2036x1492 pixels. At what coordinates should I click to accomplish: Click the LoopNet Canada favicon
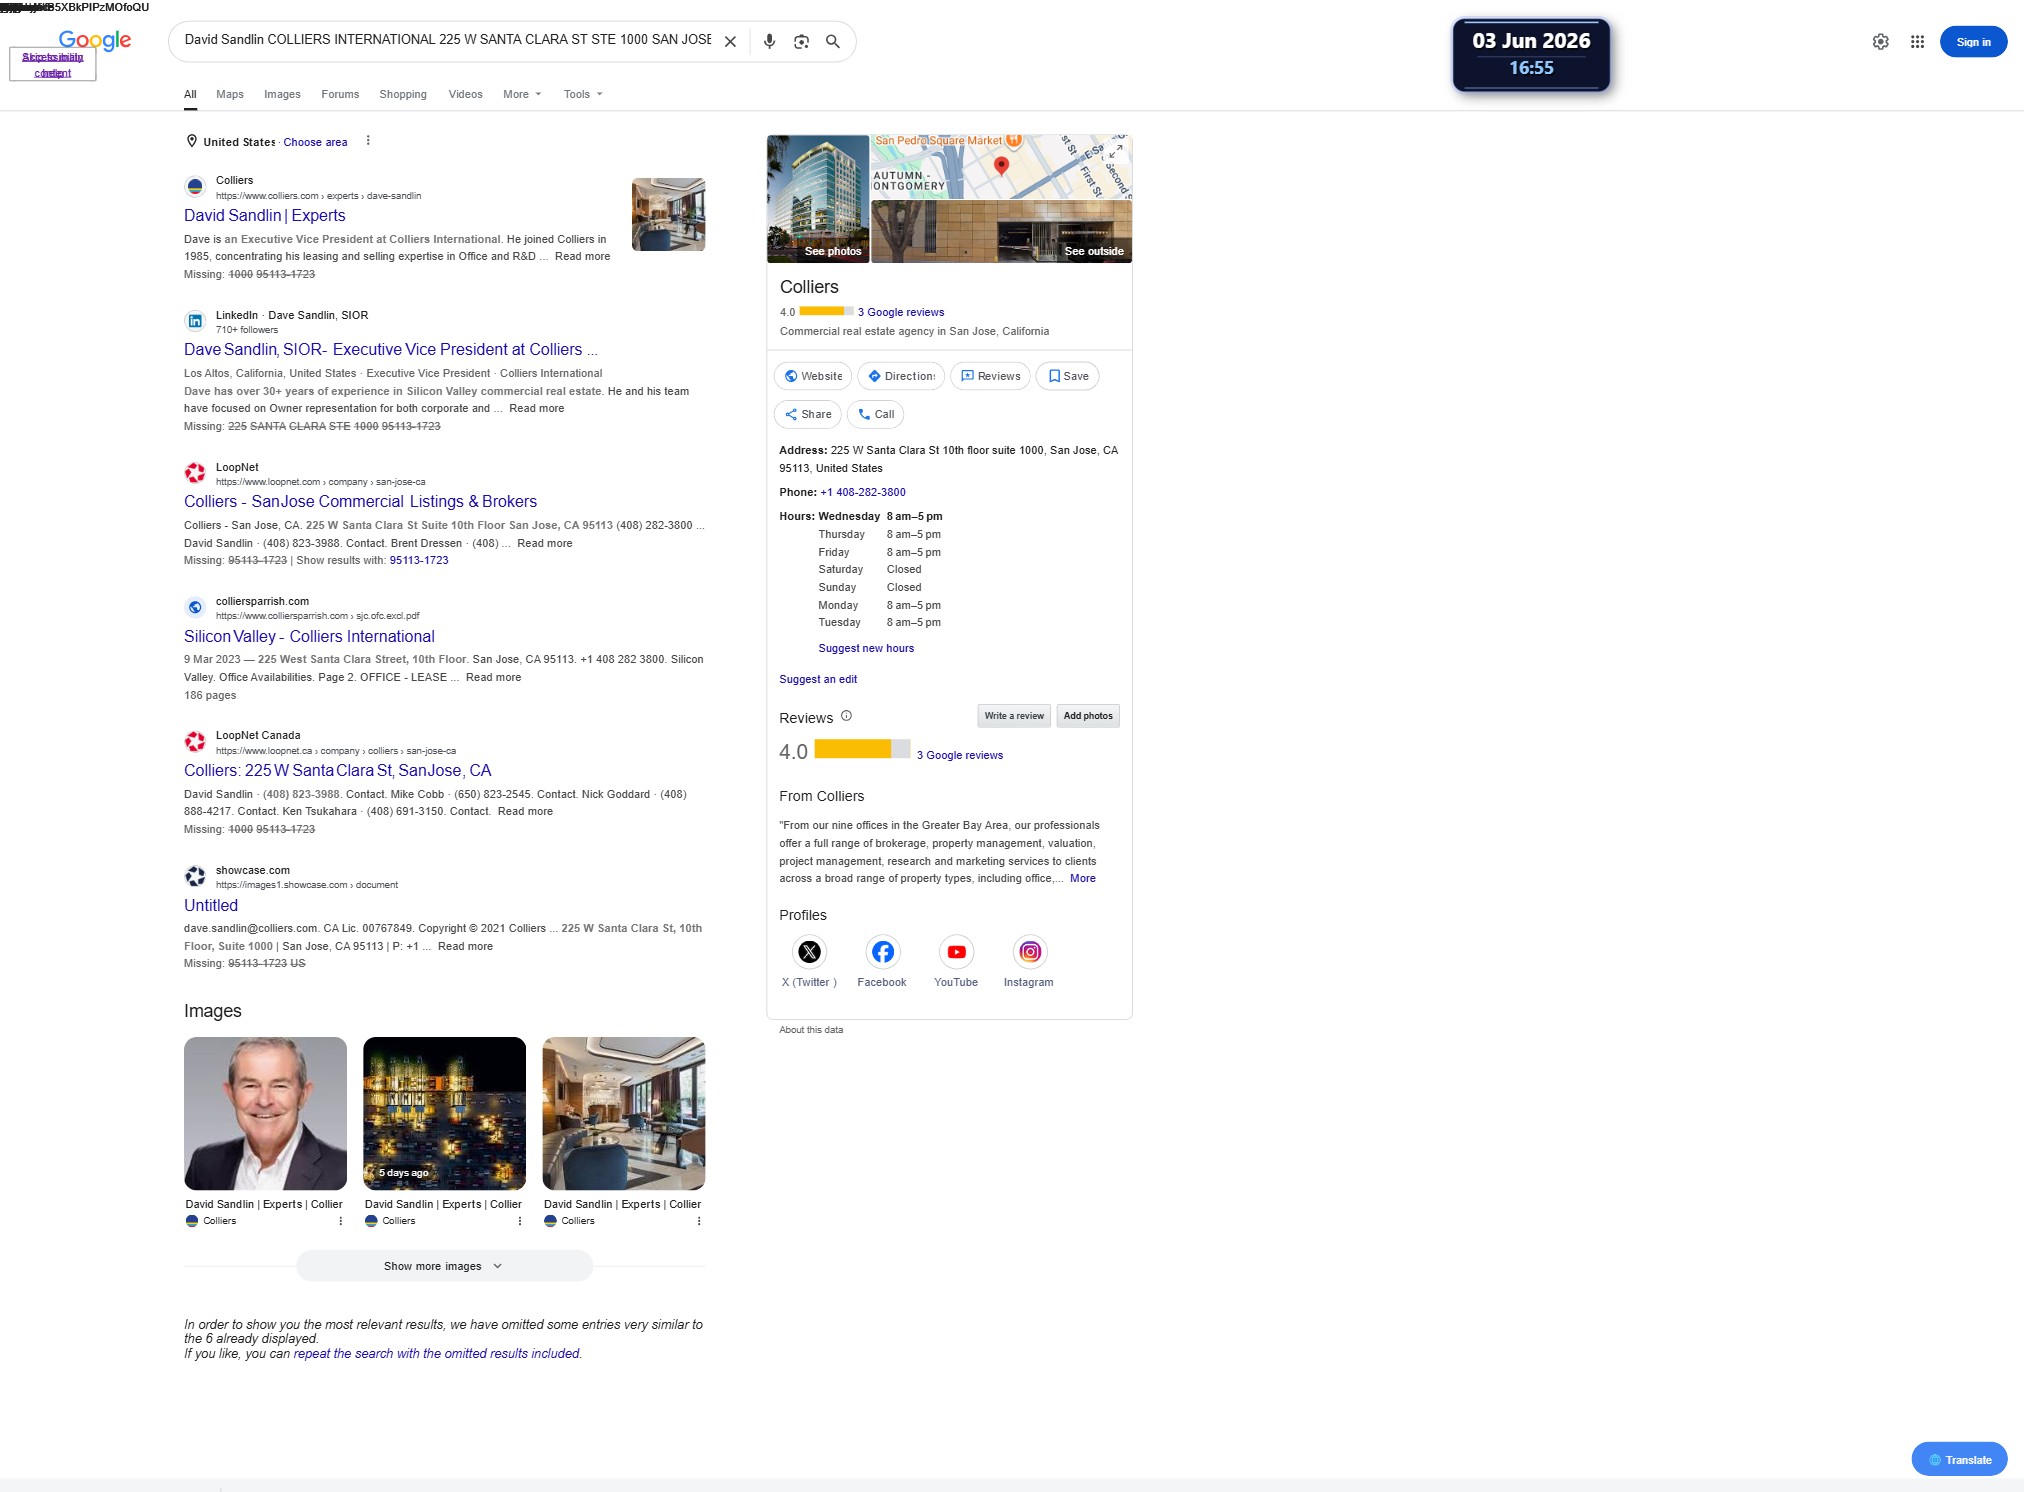point(195,742)
